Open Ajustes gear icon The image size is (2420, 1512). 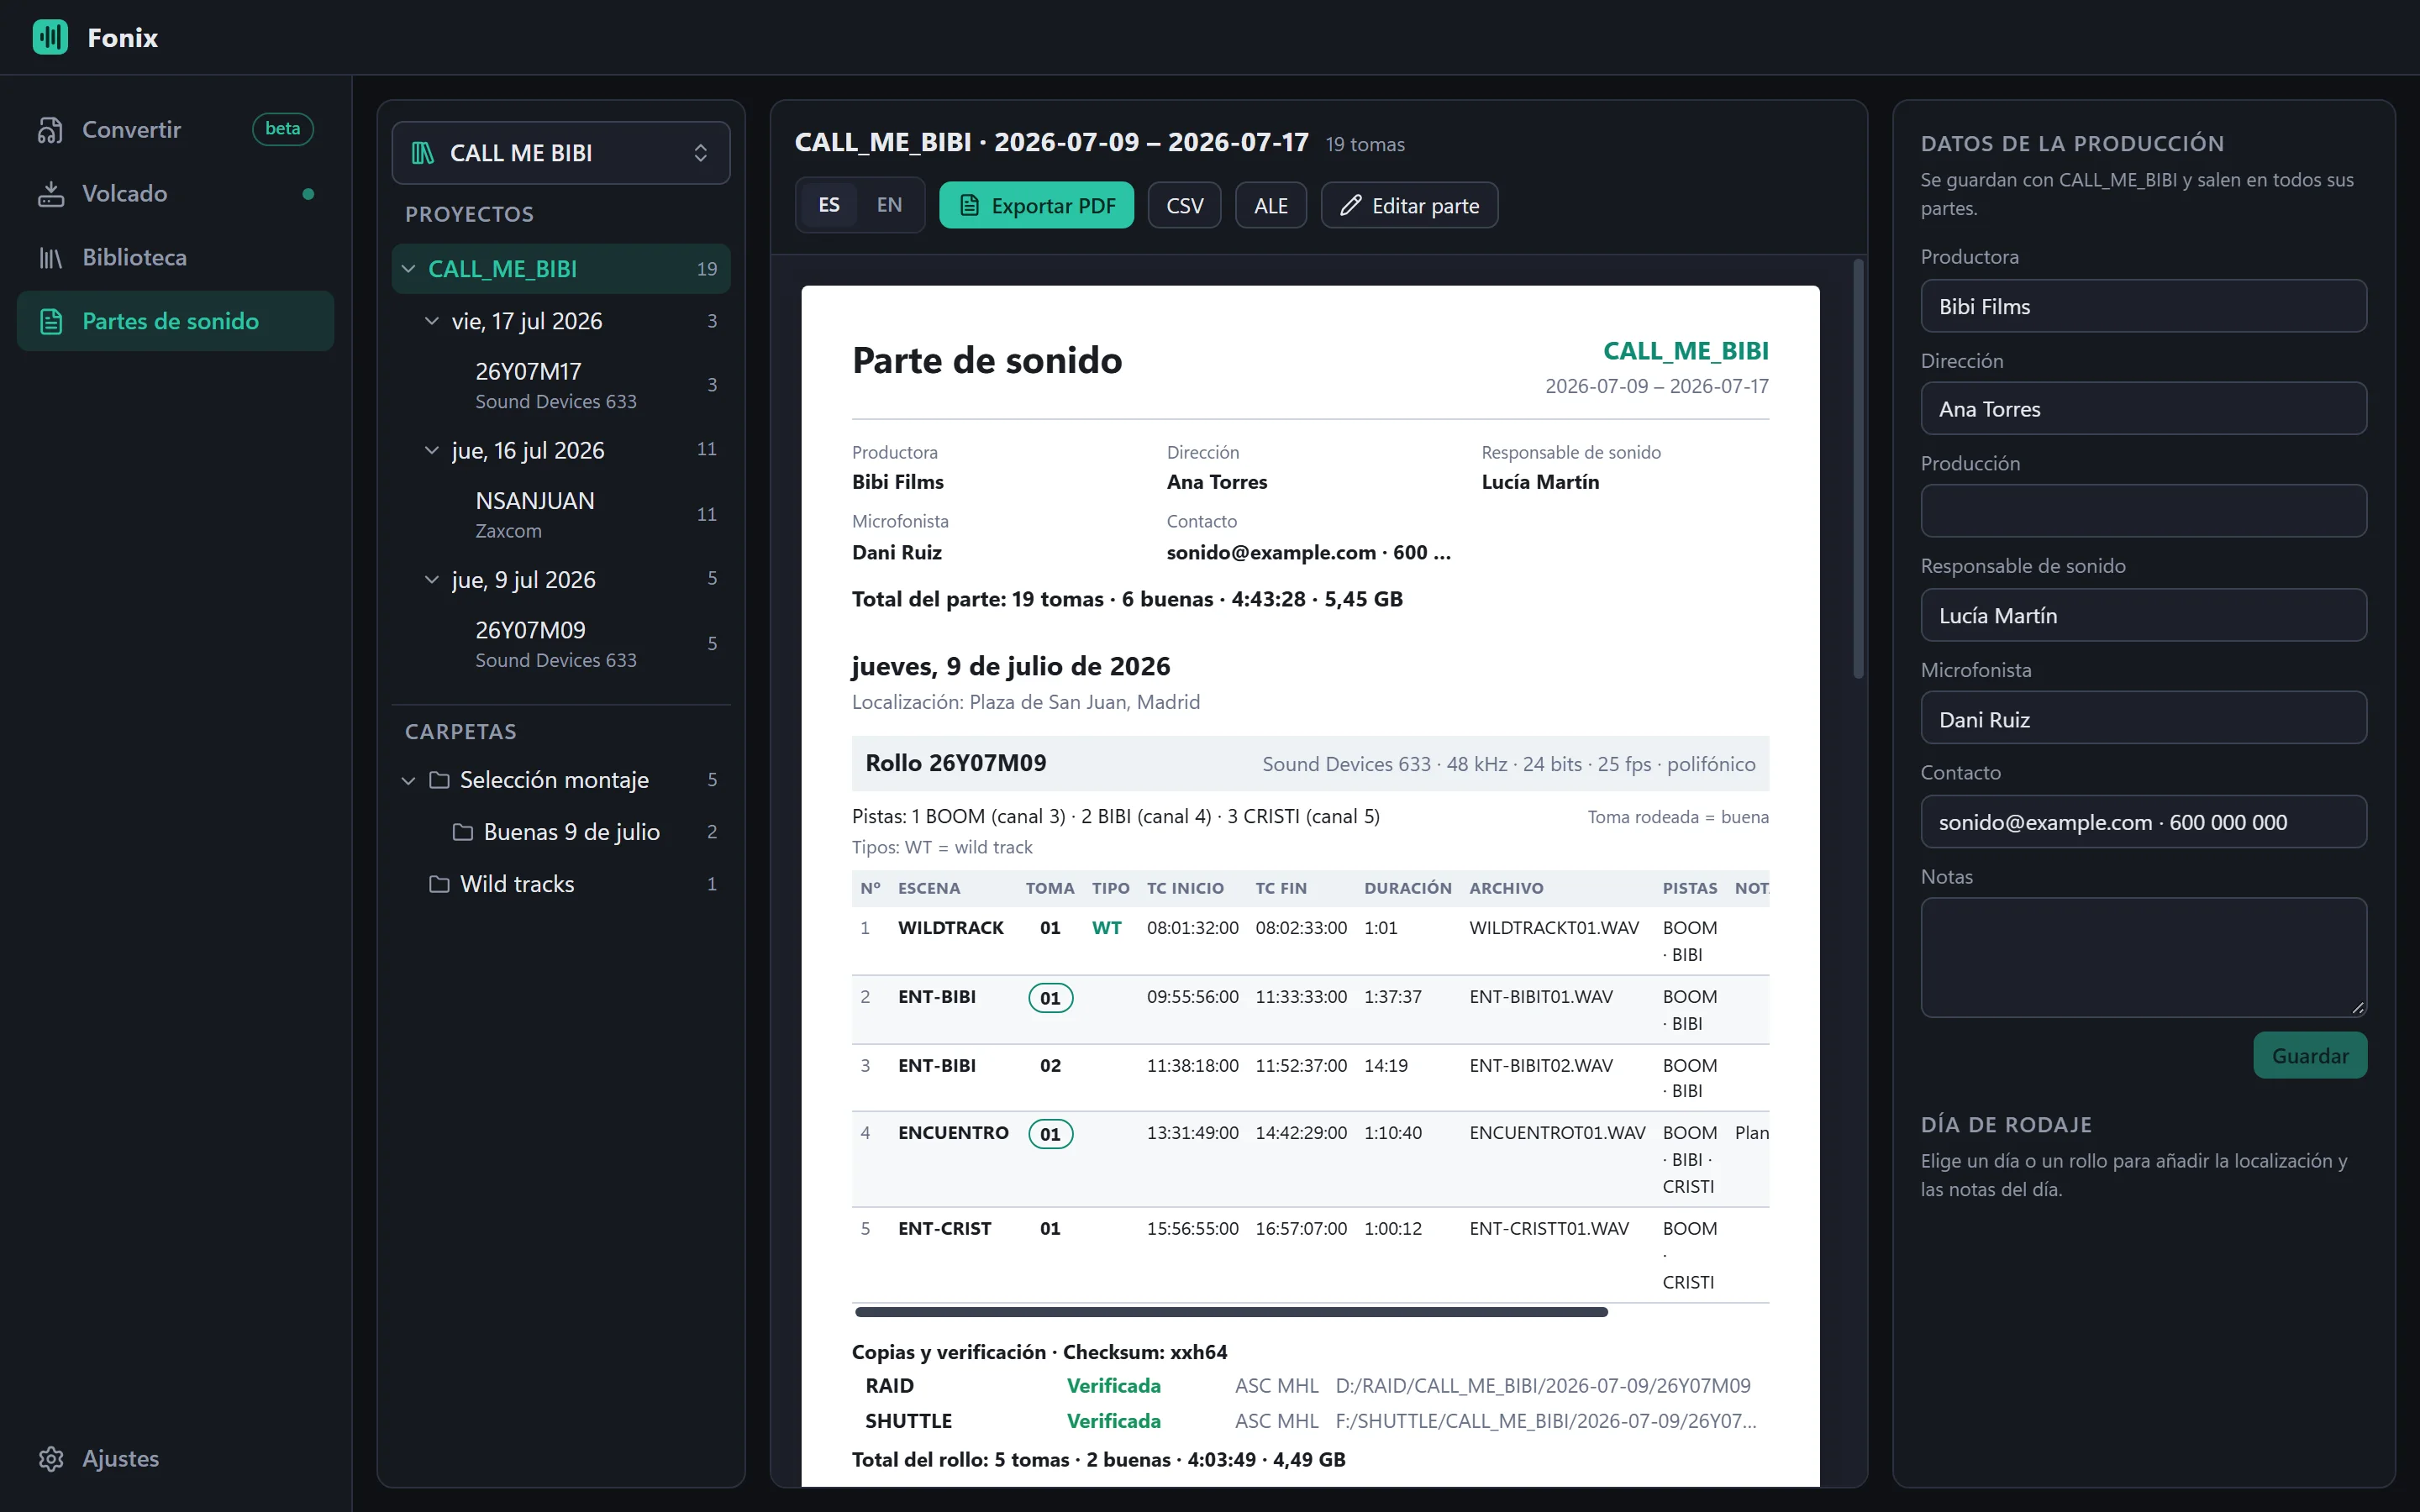pyautogui.click(x=51, y=1459)
